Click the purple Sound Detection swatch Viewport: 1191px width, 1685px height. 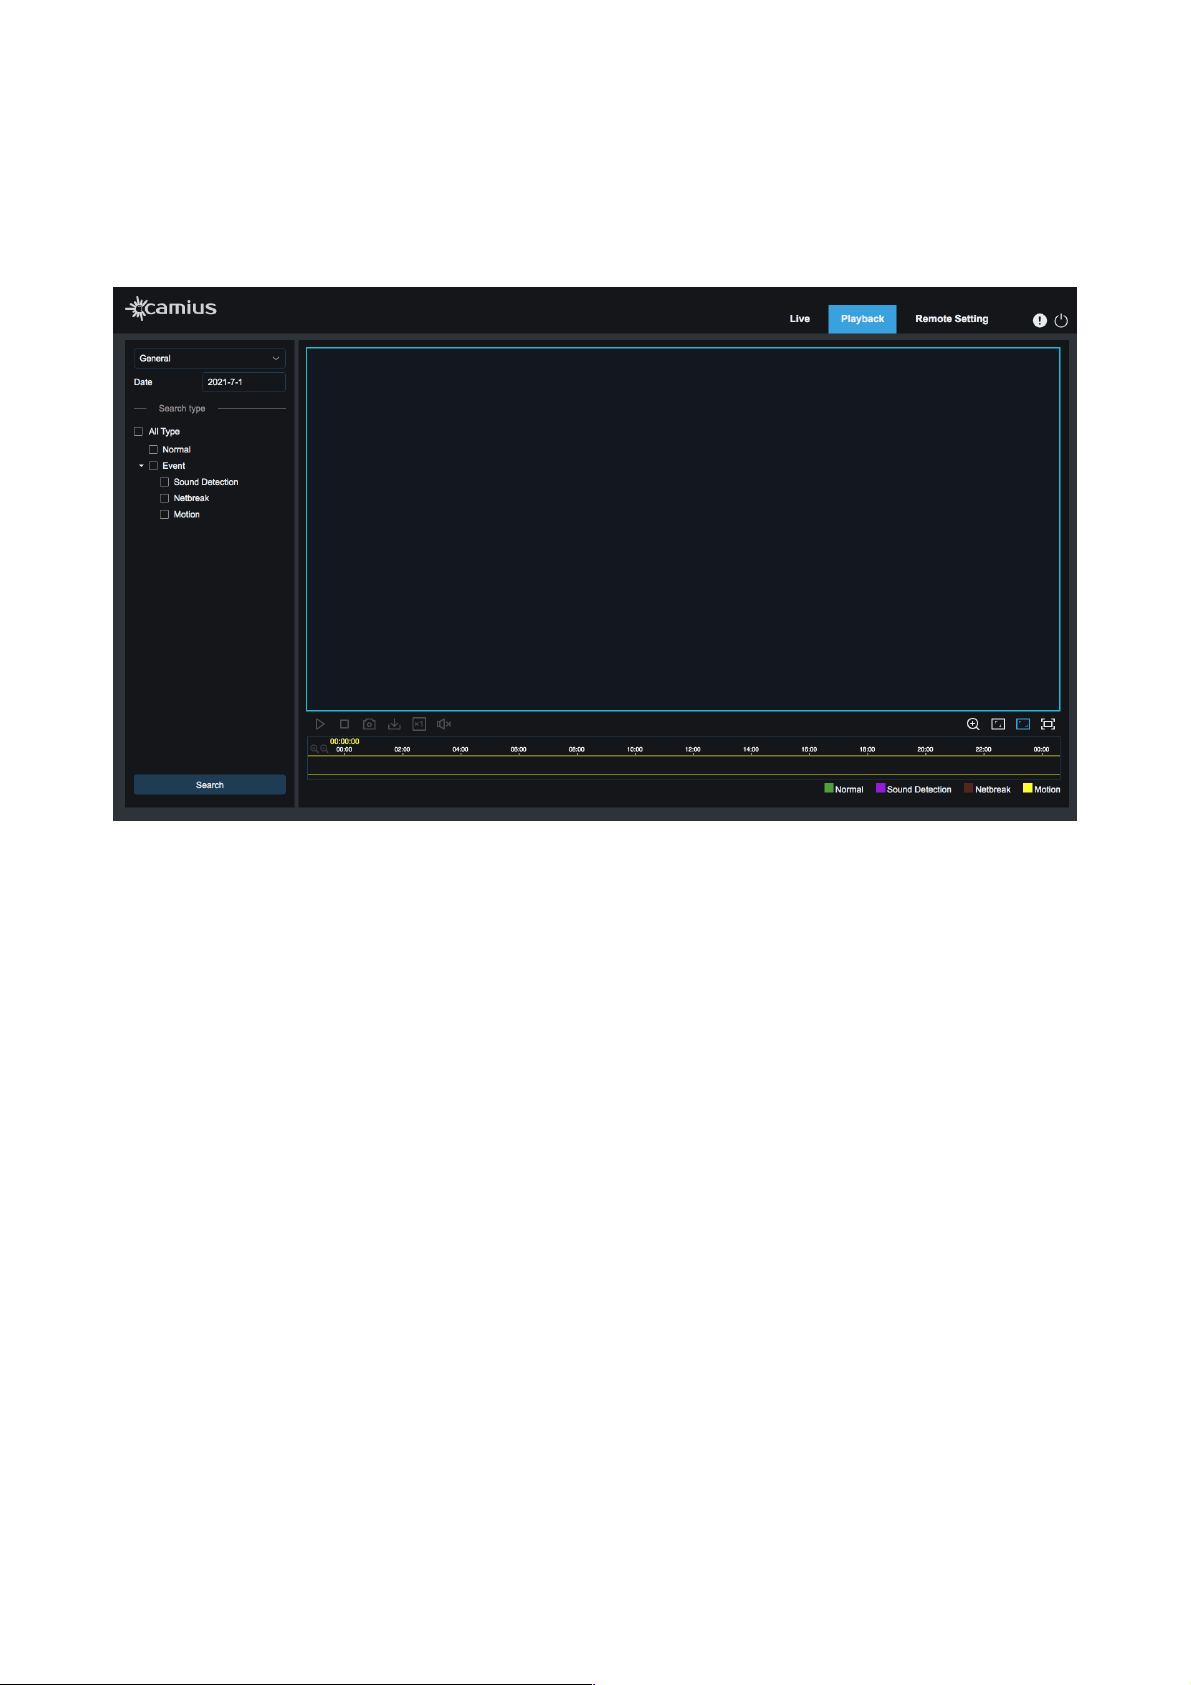point(881,788)
